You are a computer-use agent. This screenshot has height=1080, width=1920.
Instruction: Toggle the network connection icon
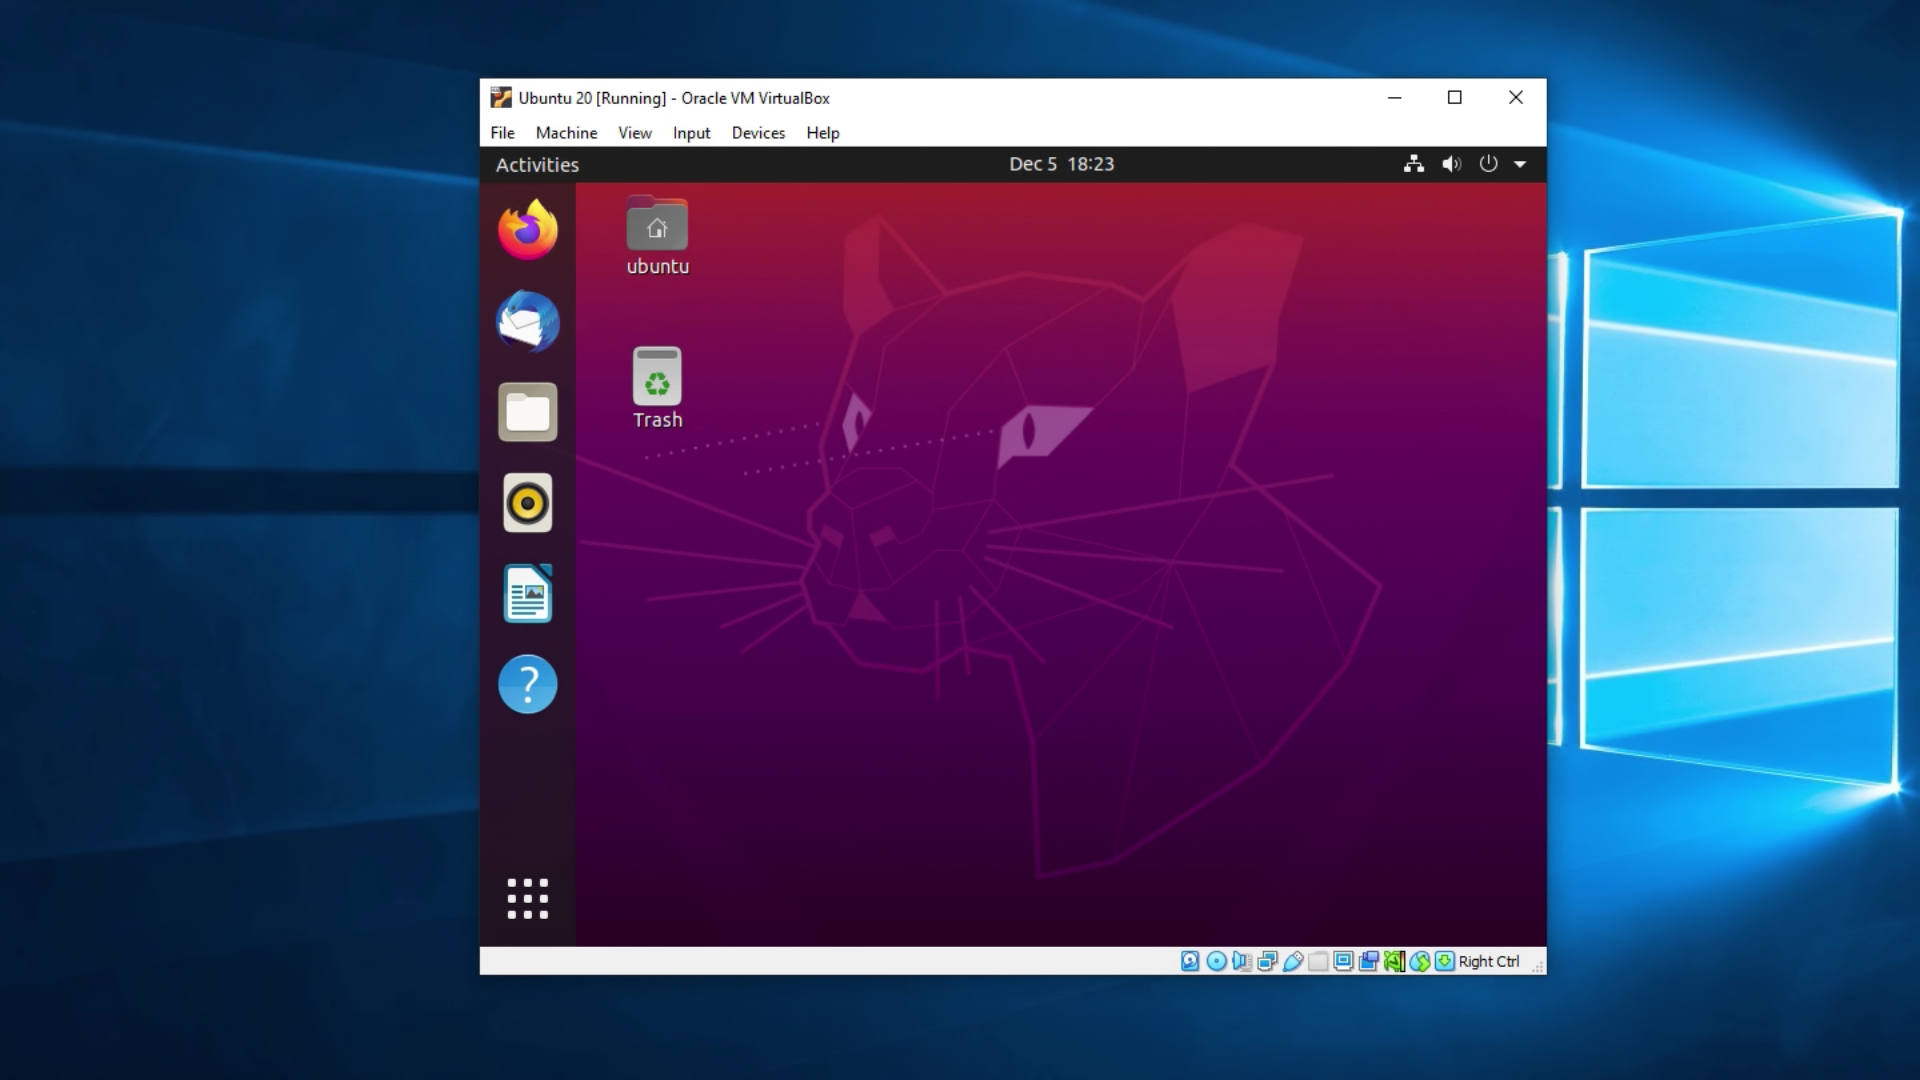pos(1414,164)
